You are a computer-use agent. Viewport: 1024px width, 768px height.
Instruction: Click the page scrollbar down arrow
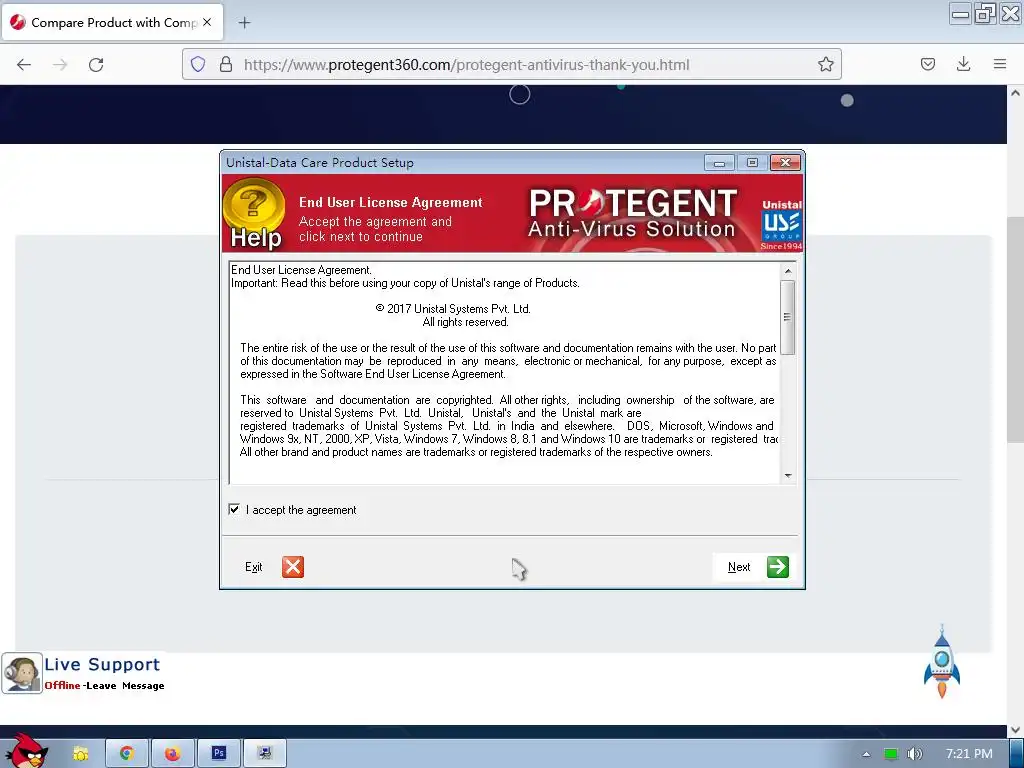(1015, 729)
